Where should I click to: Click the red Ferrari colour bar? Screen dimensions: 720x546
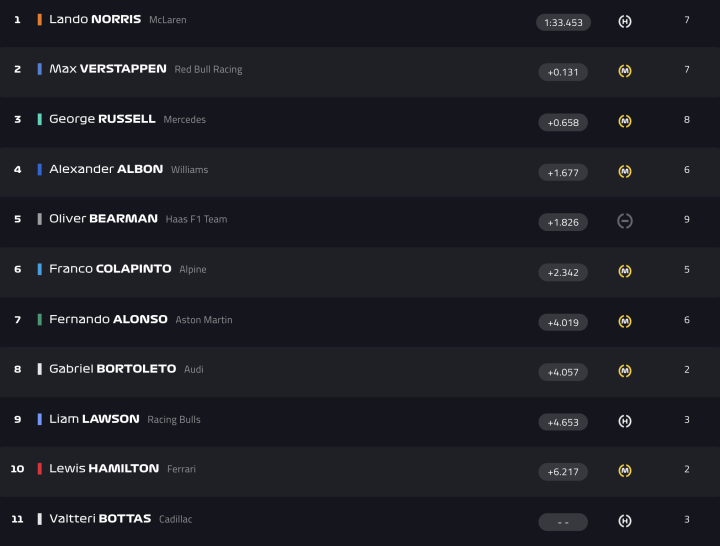pyautogui.click(x=39, y=469)
